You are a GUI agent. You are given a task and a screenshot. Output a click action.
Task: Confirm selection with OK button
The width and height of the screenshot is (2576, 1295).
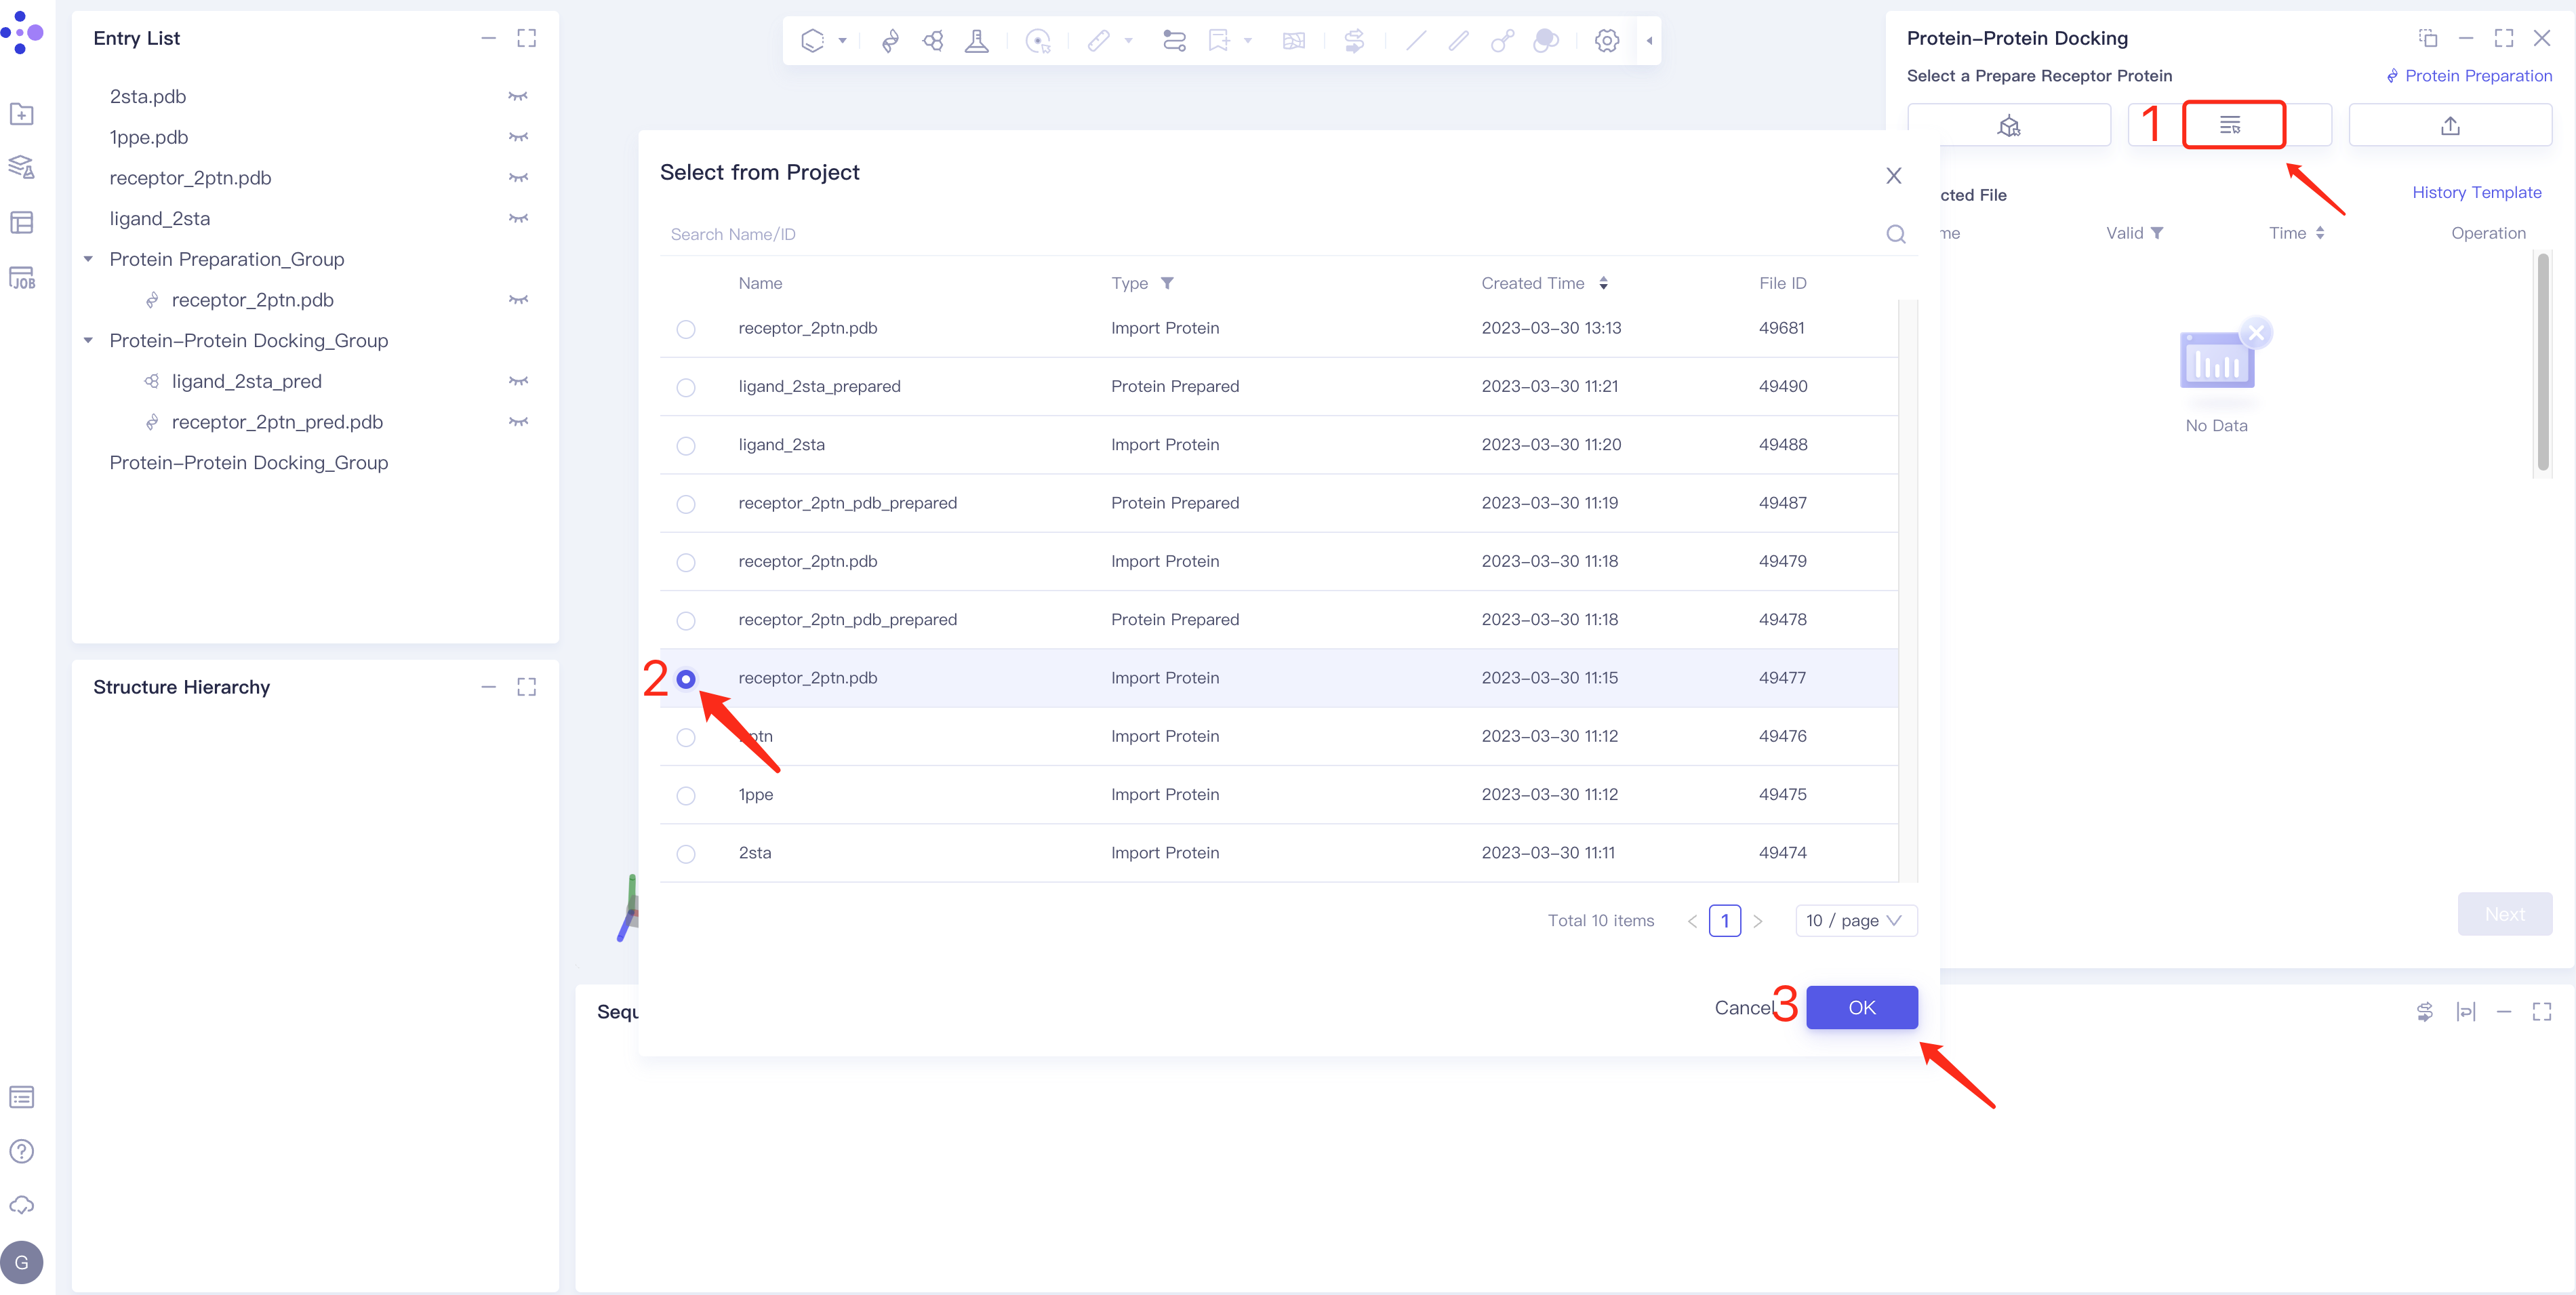point(1861,1007)
